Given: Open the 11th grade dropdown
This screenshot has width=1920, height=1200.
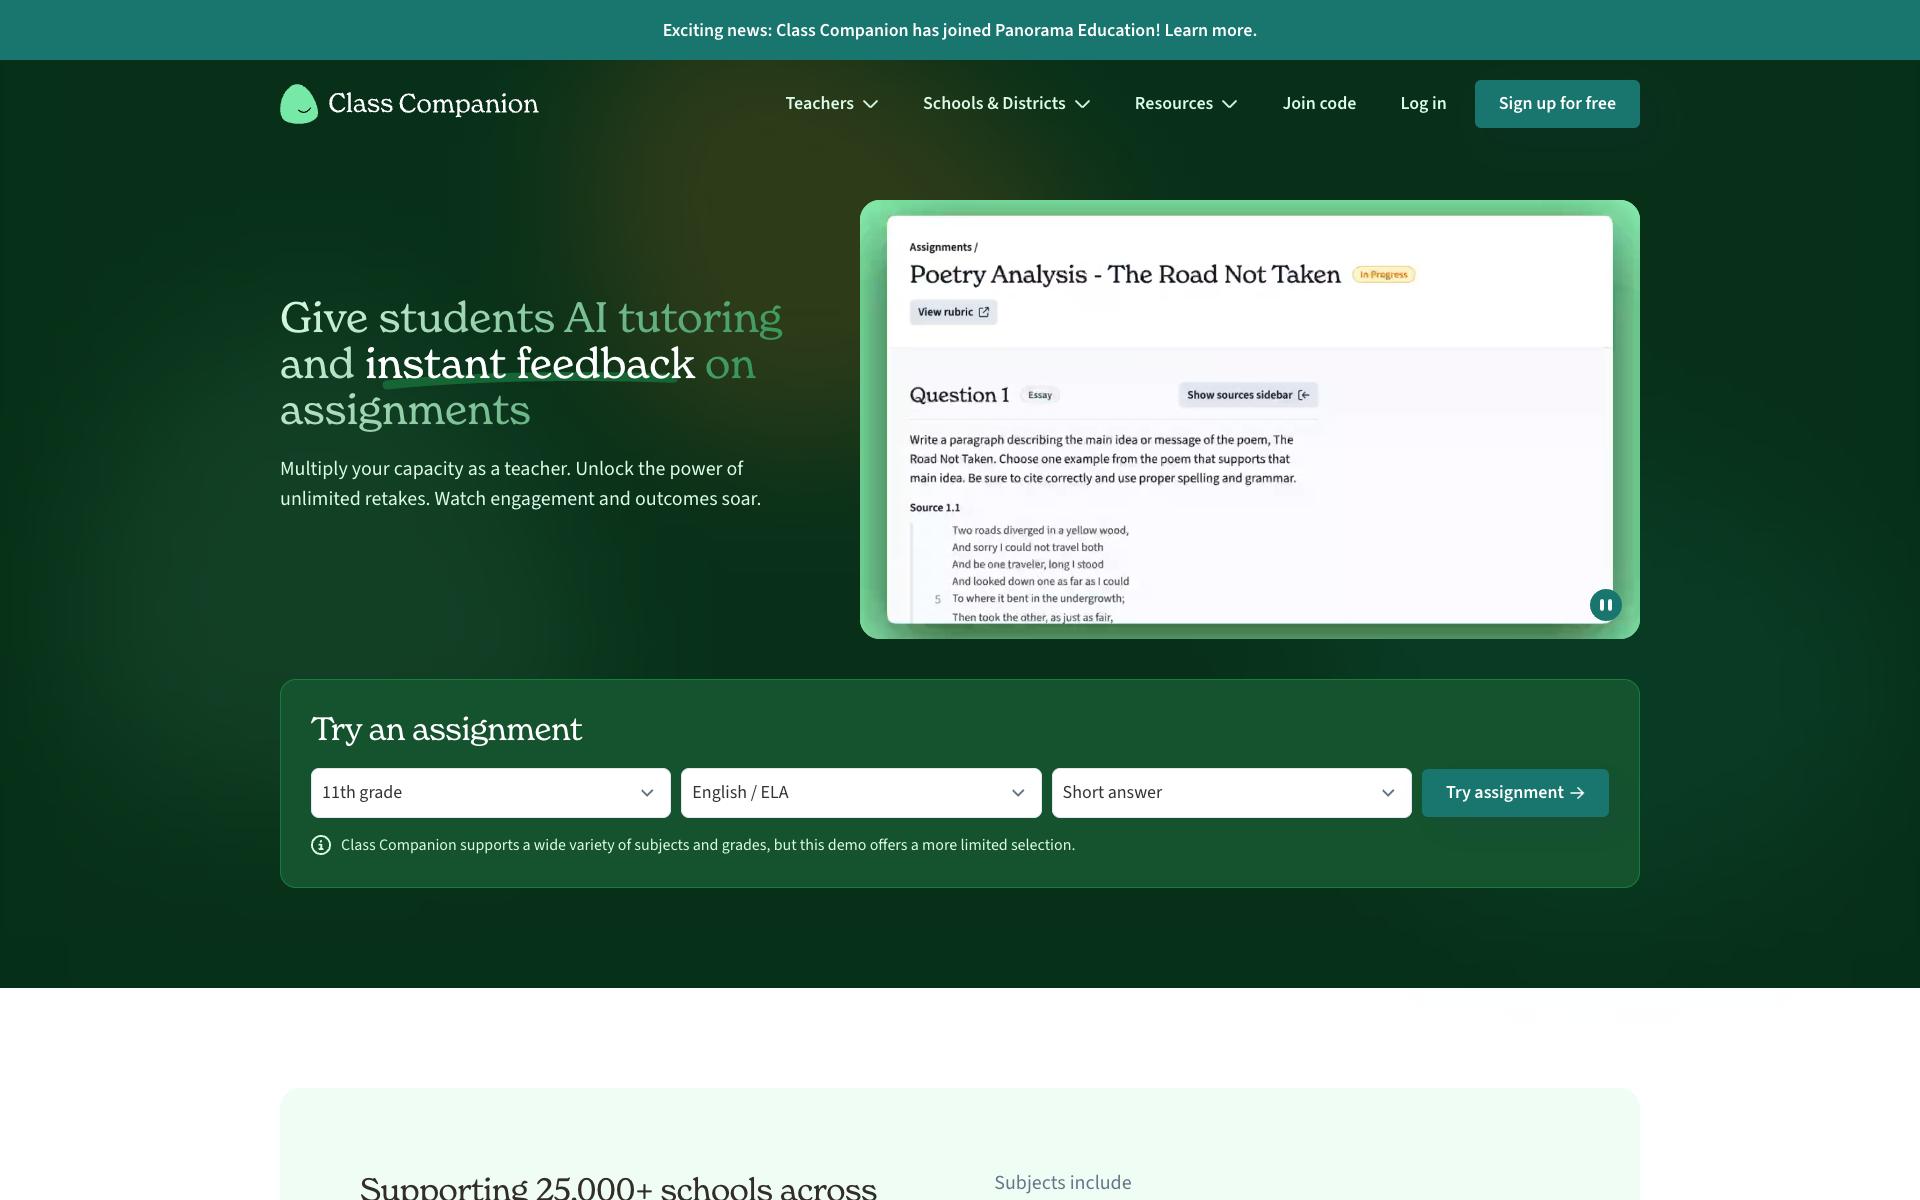Looking at the screenshot, I should point(491,793).
